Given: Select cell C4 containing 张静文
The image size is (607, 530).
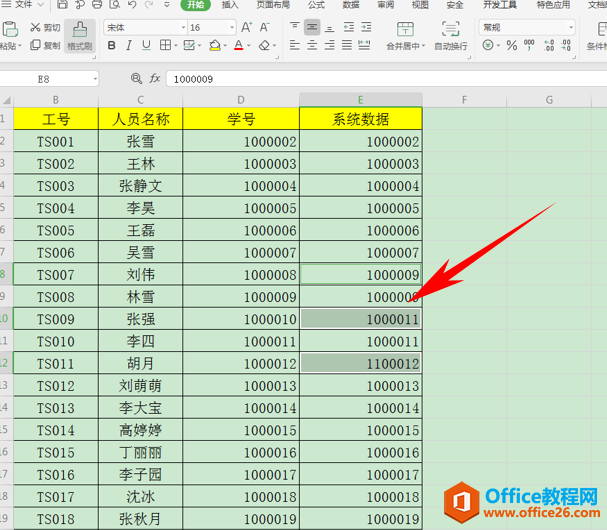Looking at the screenshot, I should coord(141,186).
